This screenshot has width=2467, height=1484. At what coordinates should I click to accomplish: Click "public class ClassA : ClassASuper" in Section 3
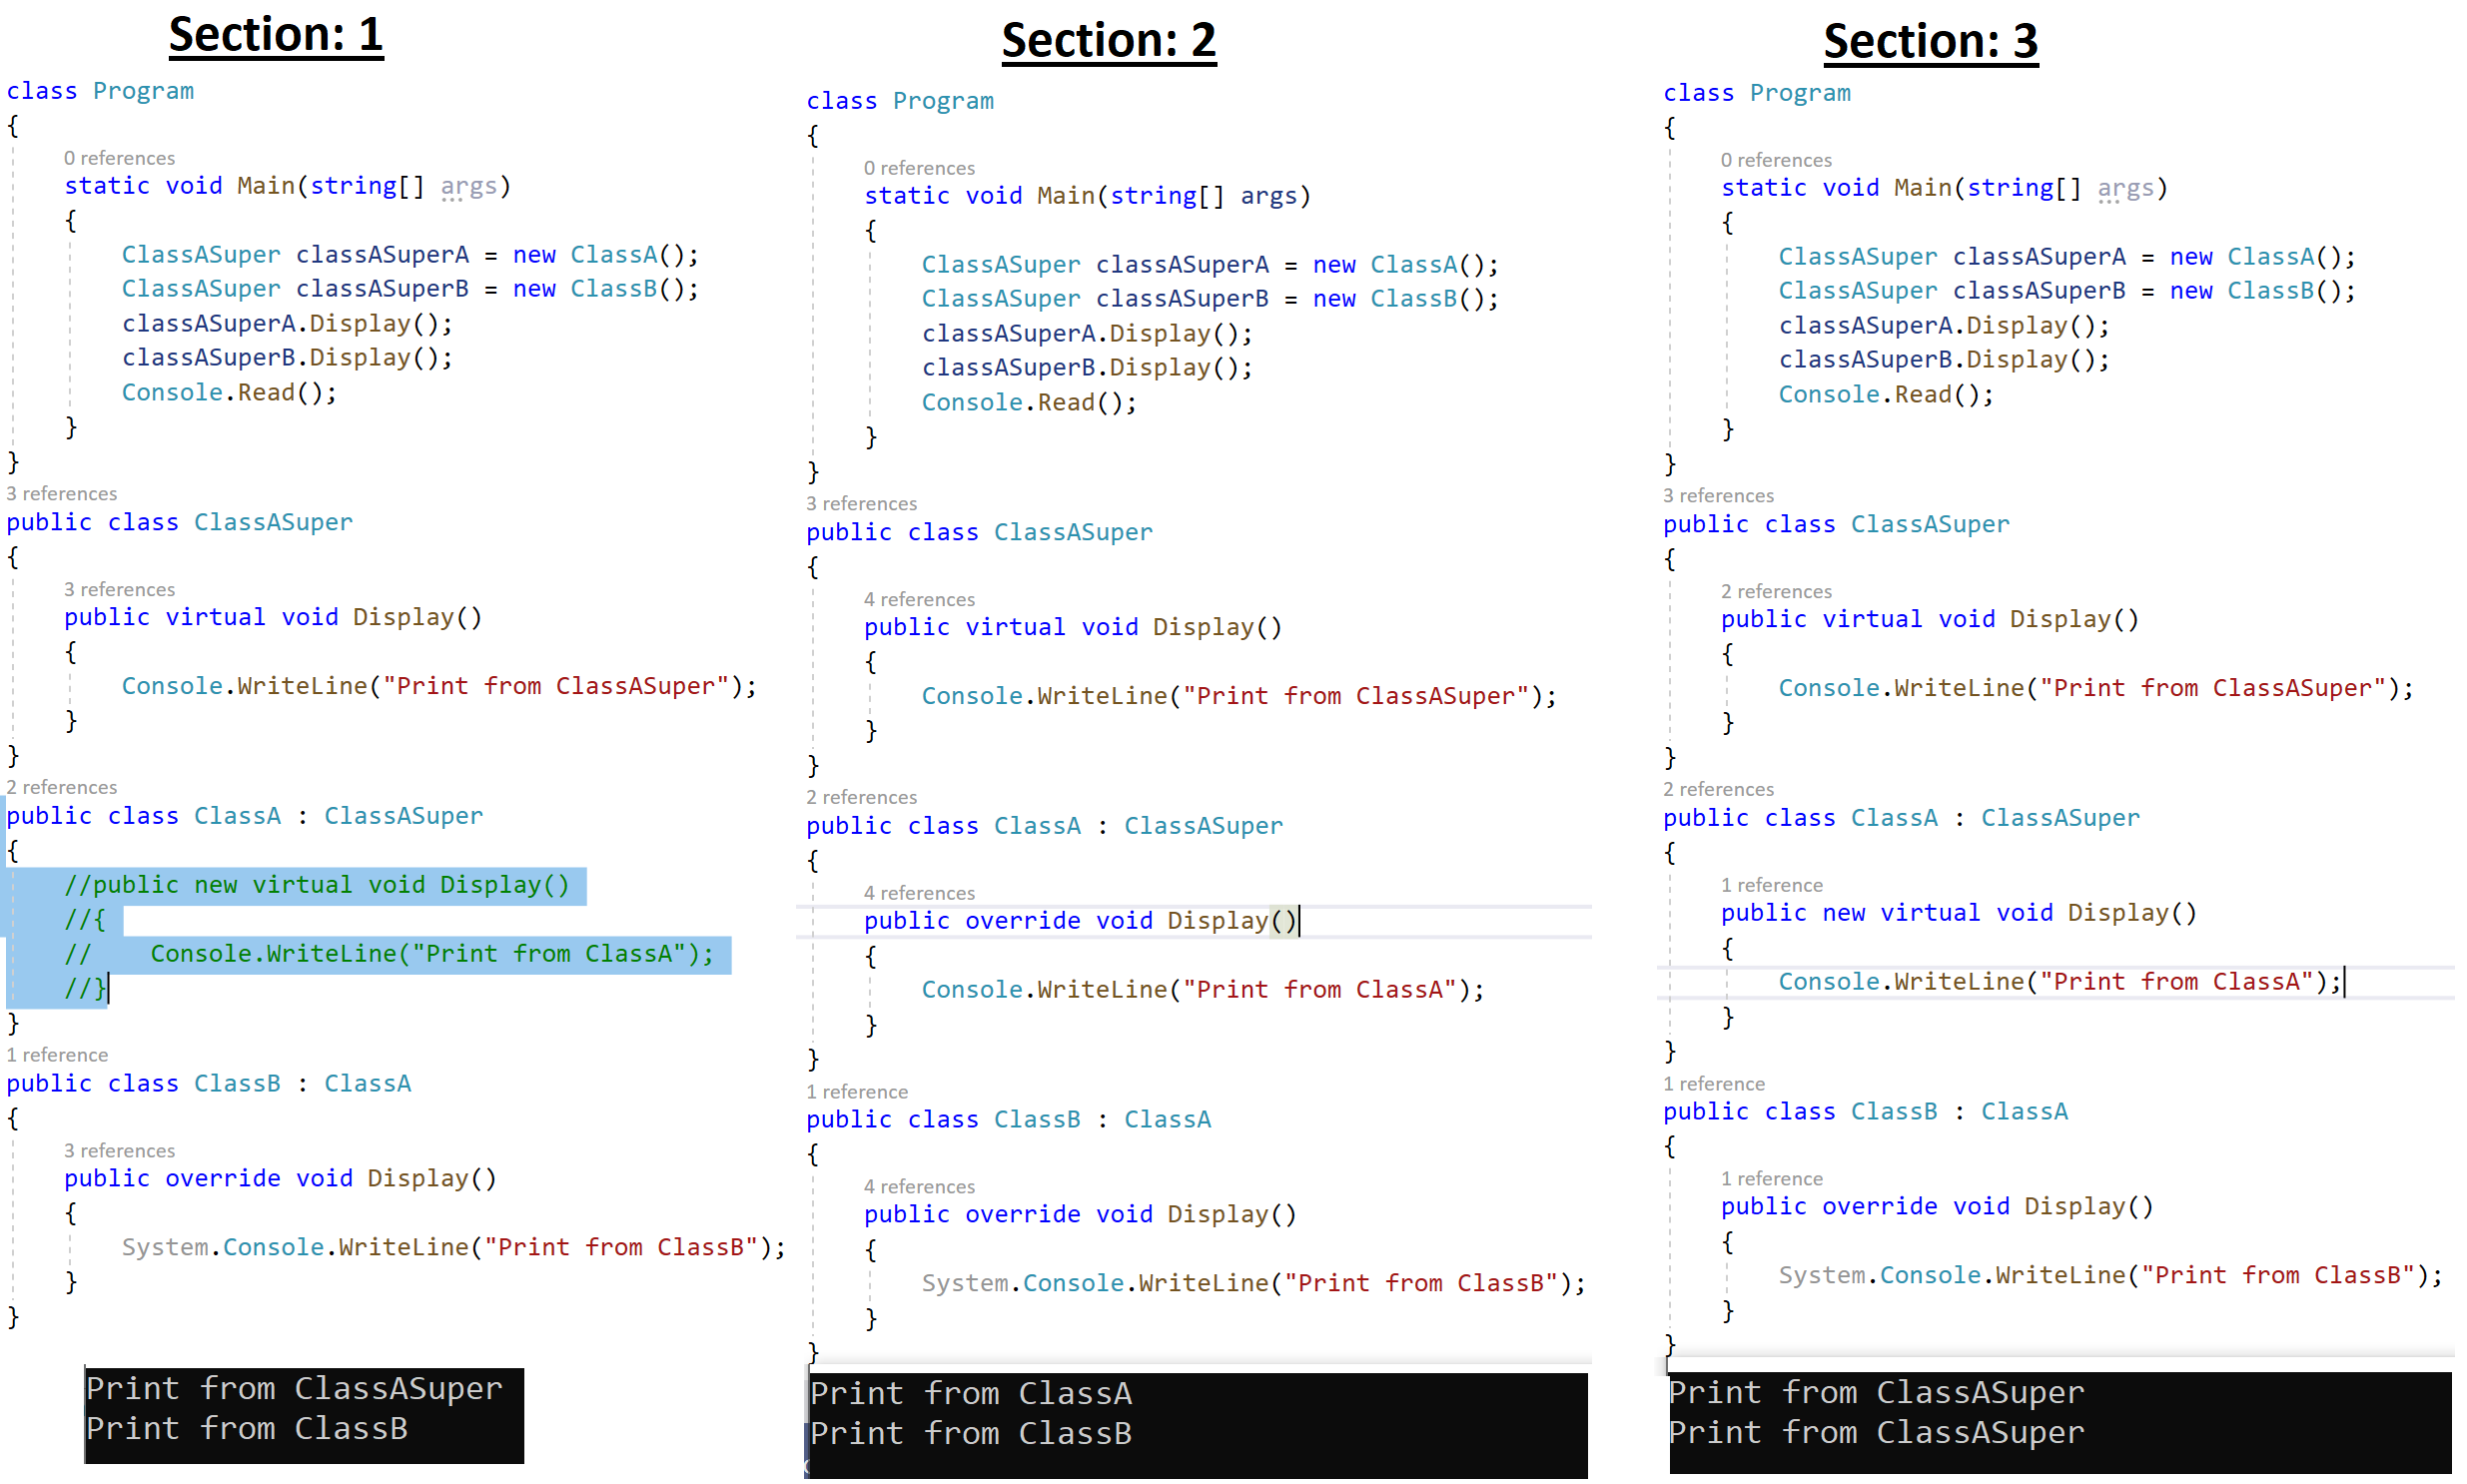tap(1901, 818)
